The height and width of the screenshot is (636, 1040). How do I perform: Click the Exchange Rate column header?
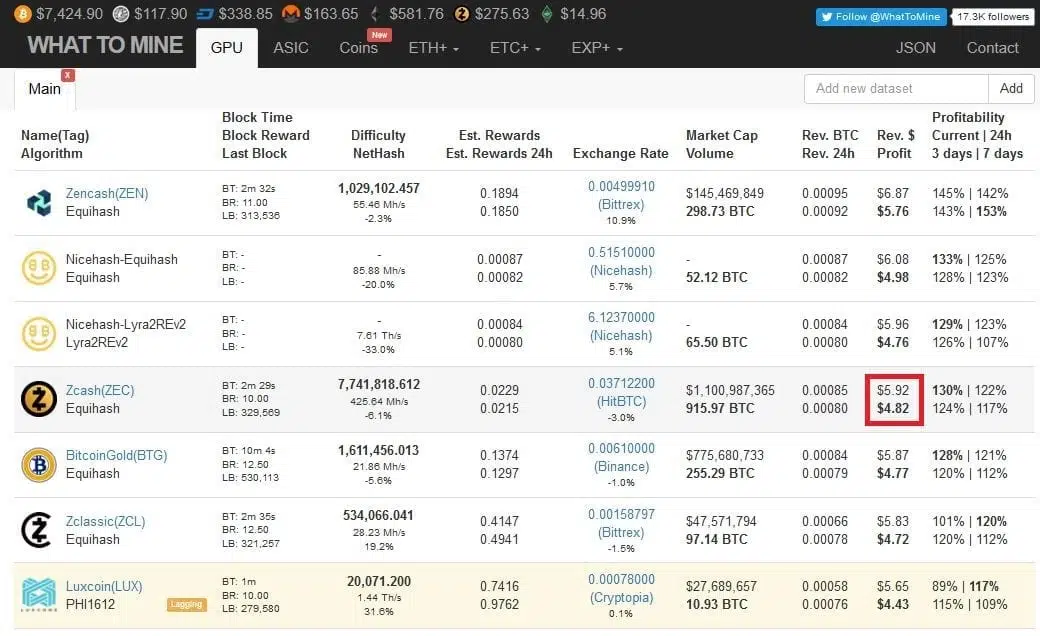(x=620, y=153)
